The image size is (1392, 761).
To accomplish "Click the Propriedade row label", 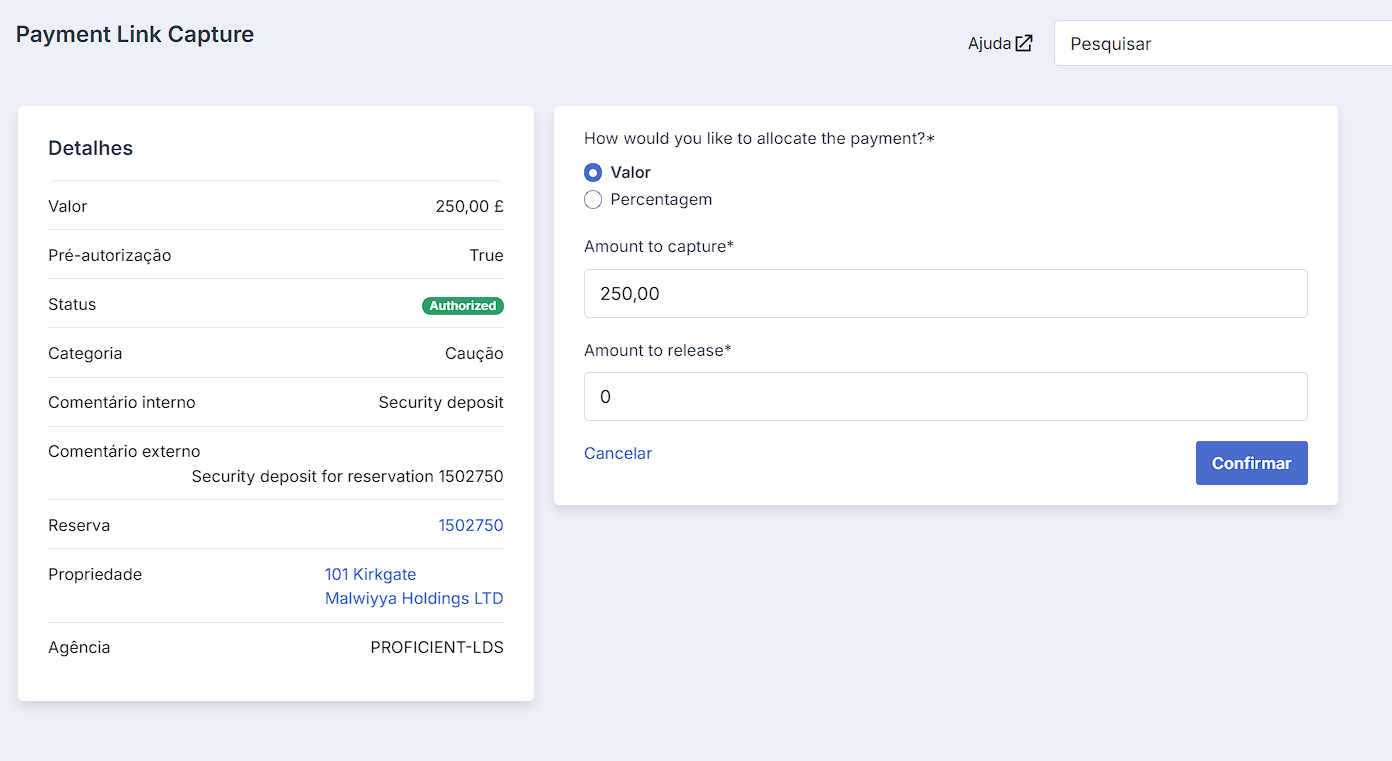I will (95, 575).
